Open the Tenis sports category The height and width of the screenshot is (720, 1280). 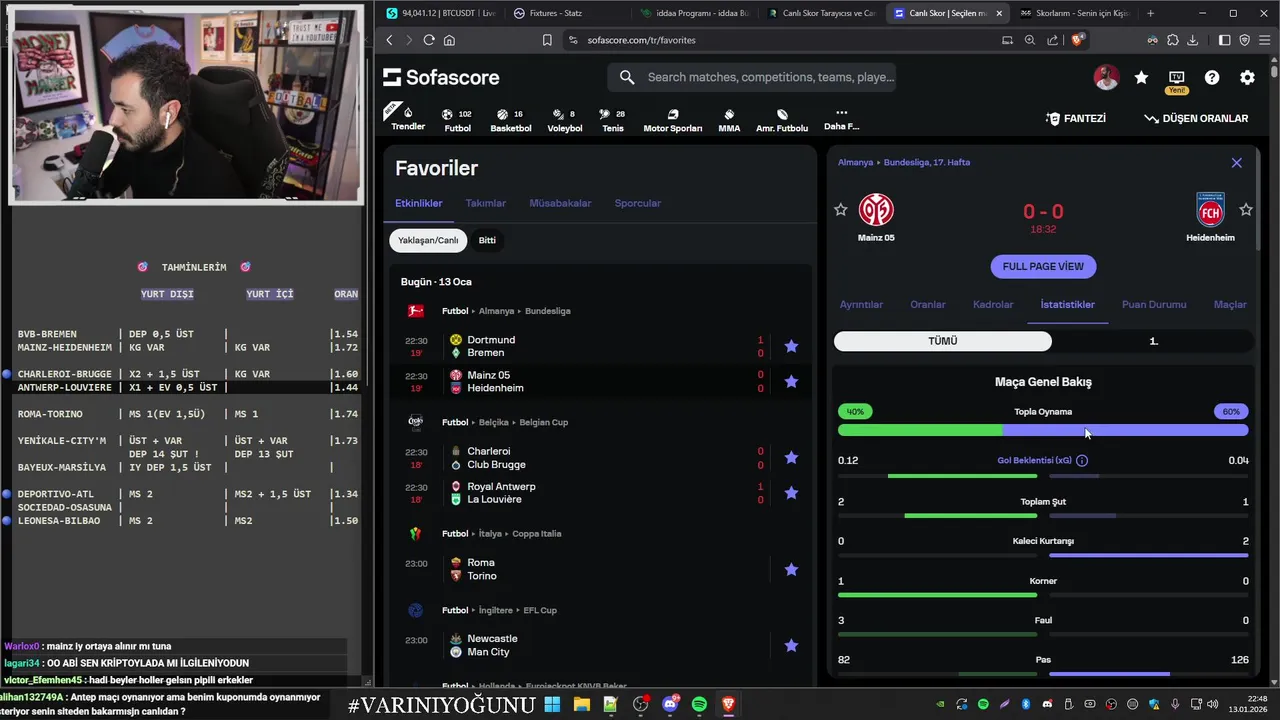(x=613, y=120)
